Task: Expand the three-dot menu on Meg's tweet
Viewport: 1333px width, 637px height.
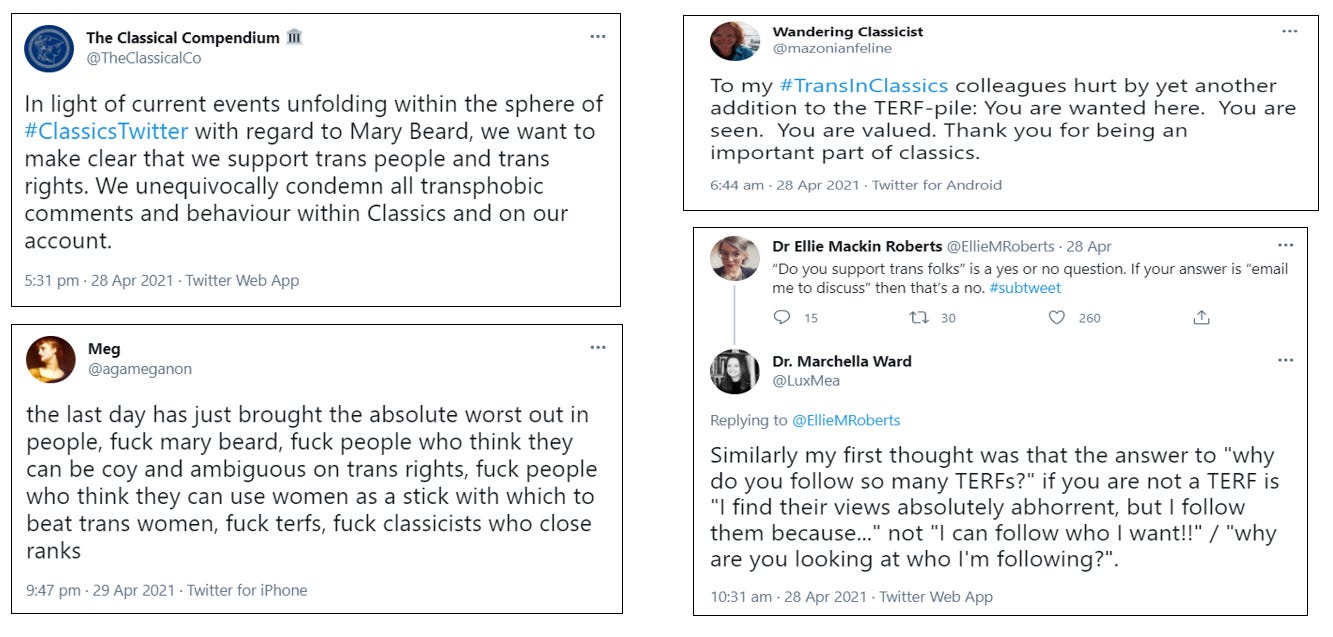Action: [x=598, y=348]
